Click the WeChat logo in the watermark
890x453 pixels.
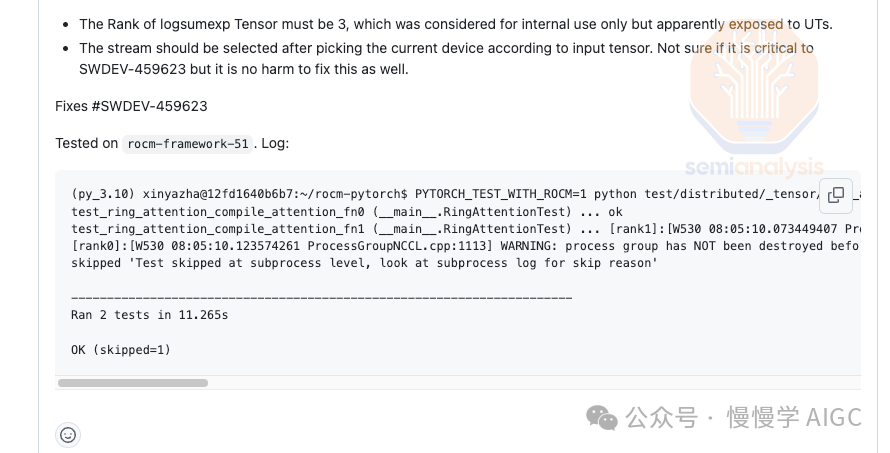(x=602, y=416)
